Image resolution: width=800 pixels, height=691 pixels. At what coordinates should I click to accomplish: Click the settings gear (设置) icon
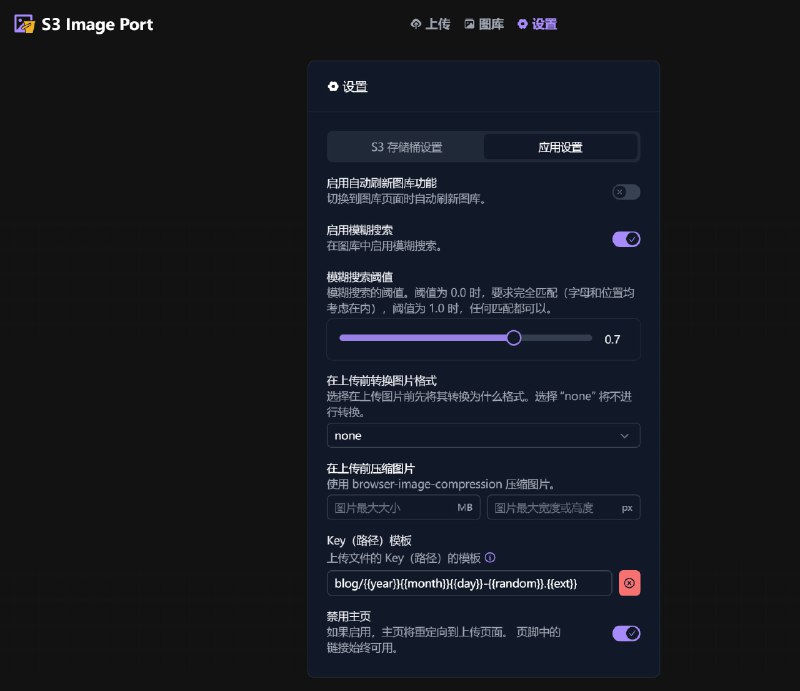point(520,24)
